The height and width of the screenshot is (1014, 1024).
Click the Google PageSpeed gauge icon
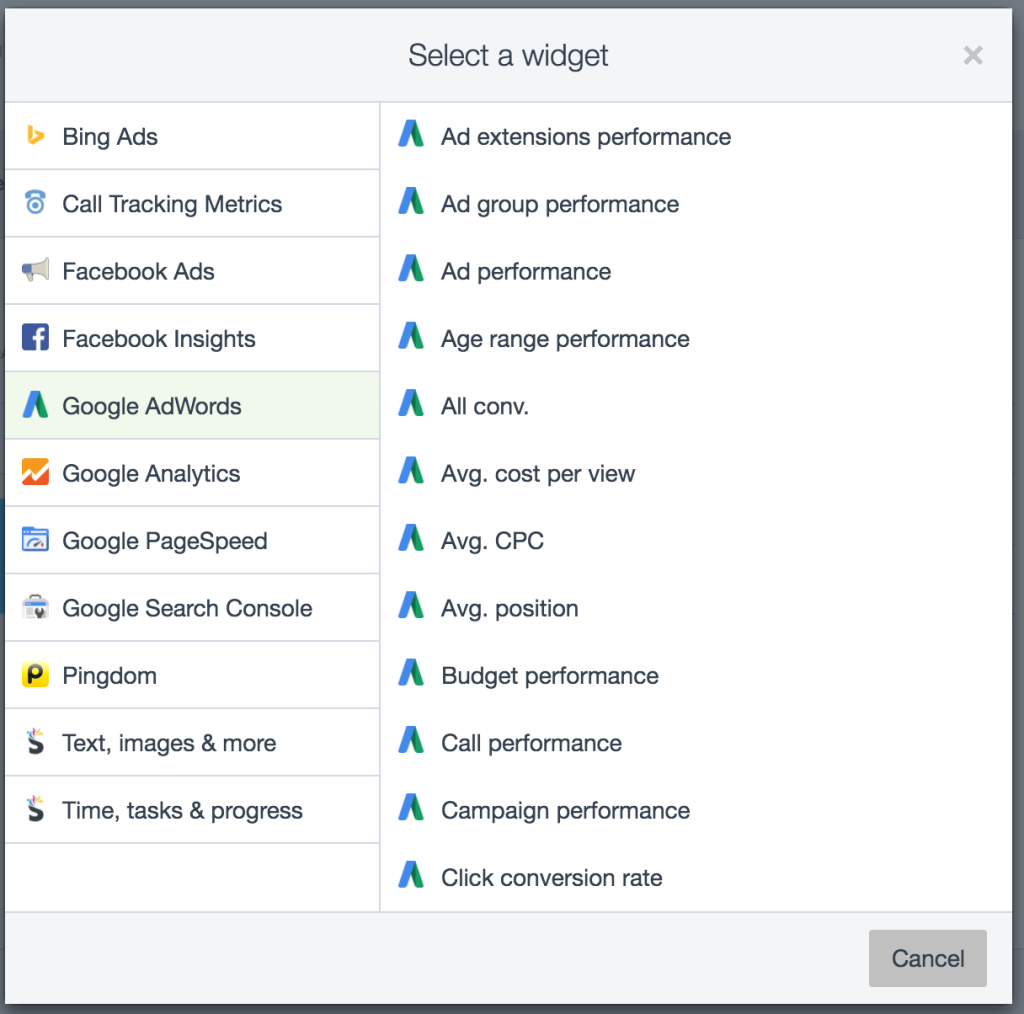(35, 541)
